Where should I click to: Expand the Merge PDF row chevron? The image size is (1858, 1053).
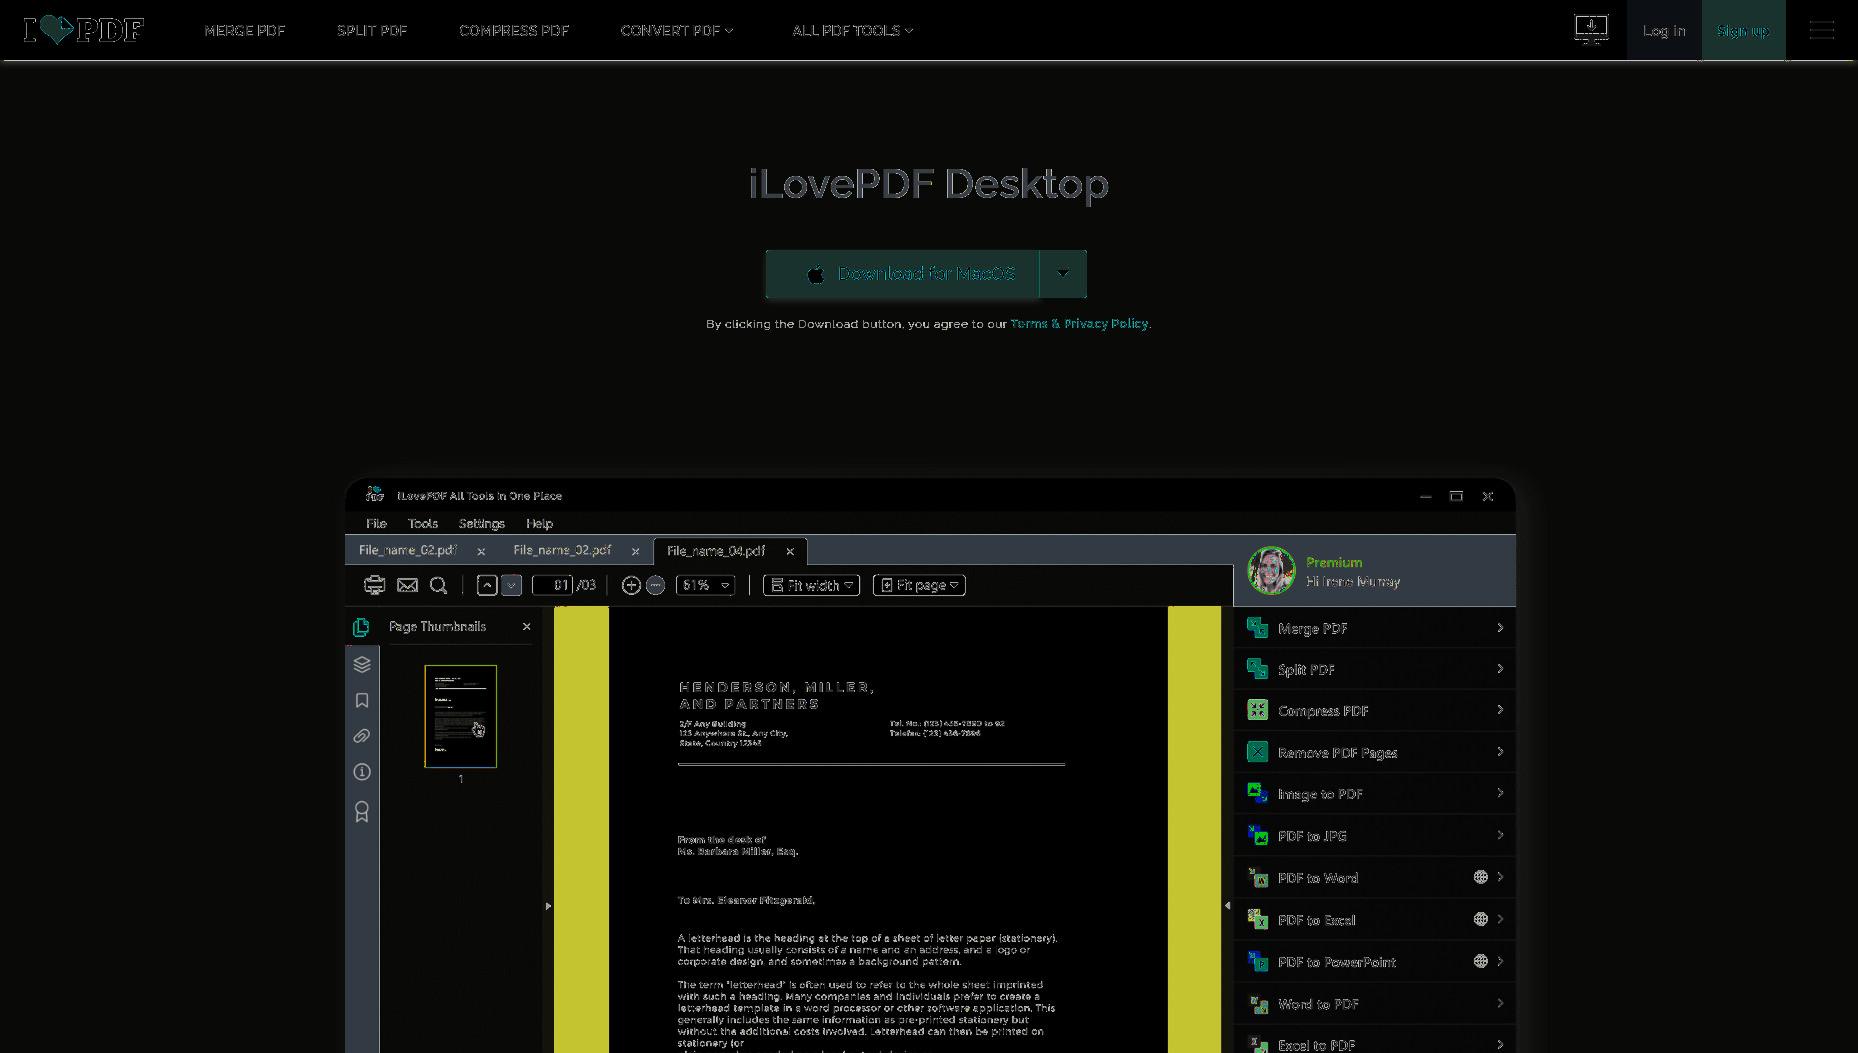(1500, 628)
